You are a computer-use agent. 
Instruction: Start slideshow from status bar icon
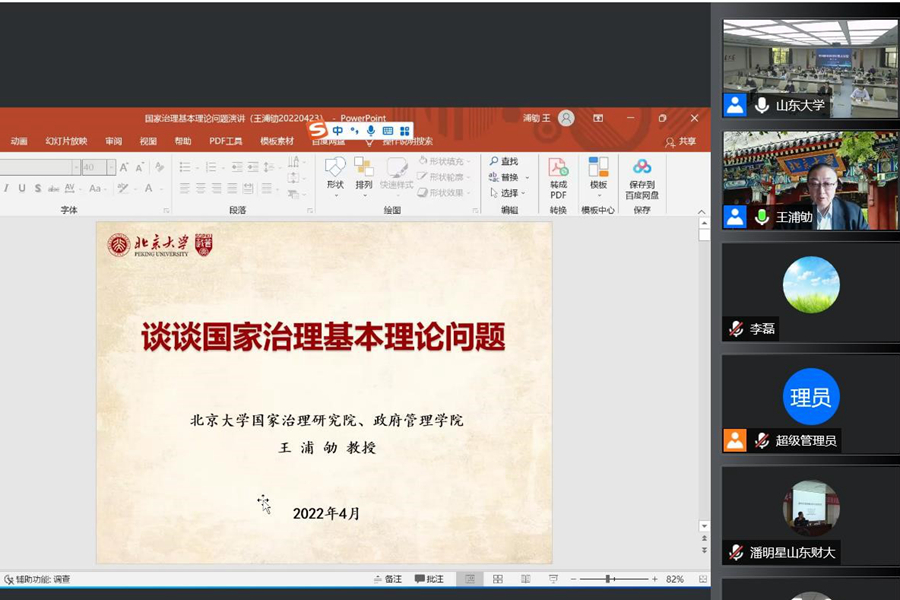tap(553, 579)
